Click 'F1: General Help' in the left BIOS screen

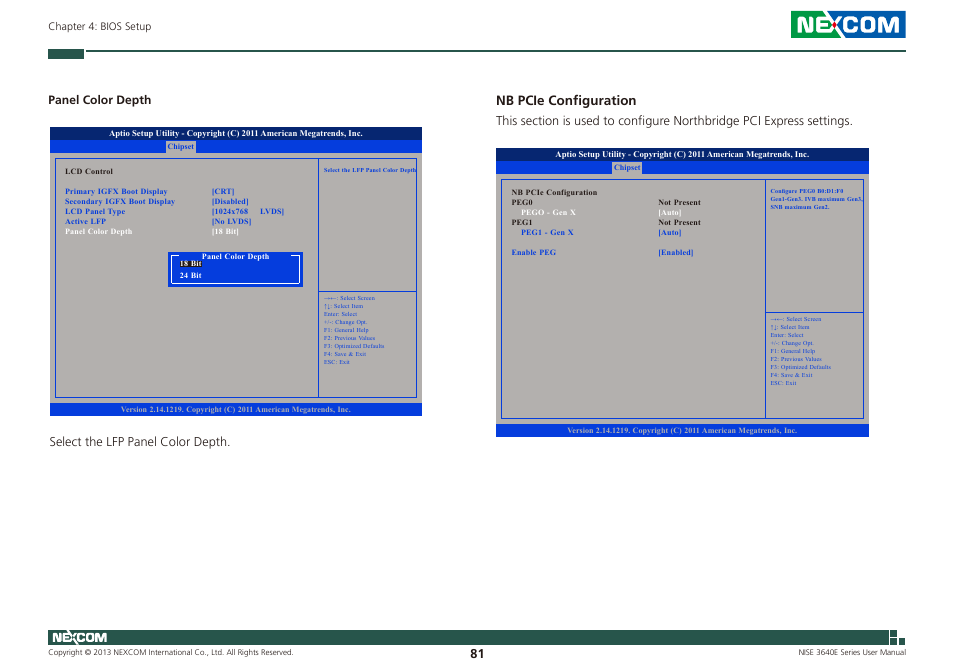click(x=346, y=330)
